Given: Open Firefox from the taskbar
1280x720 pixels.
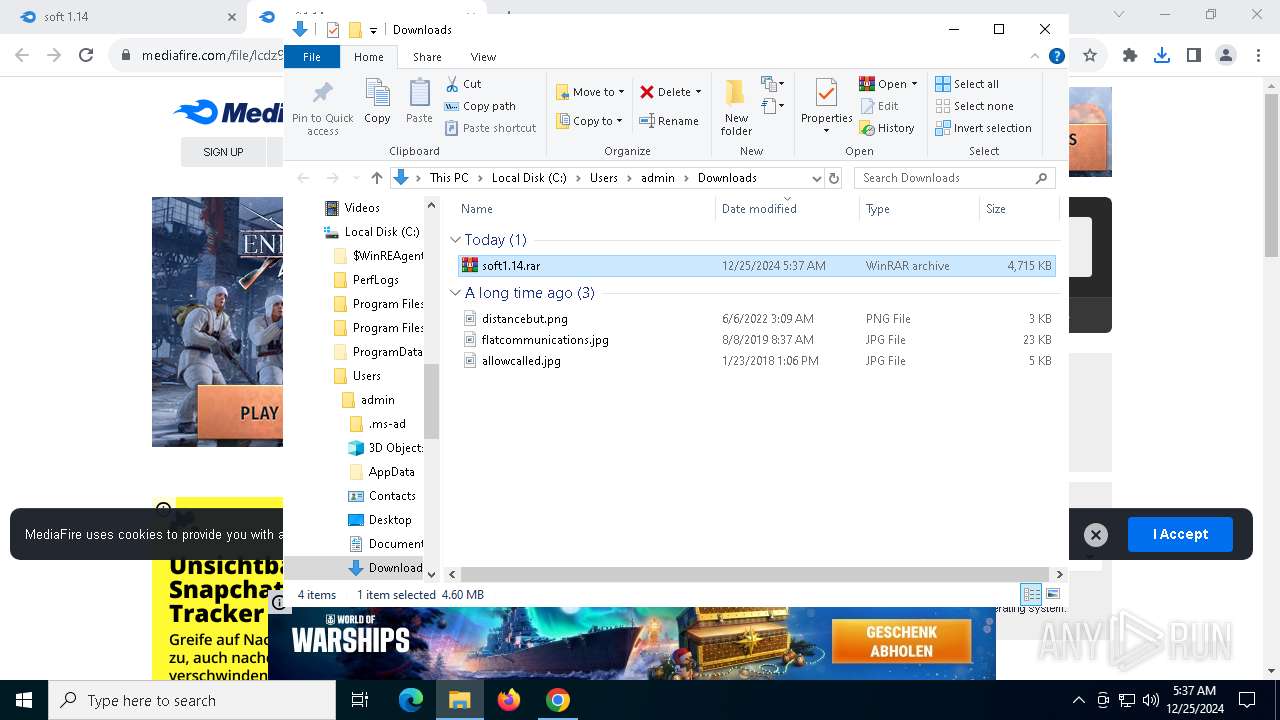Looking at the screenshot, I should pos(509,700).
